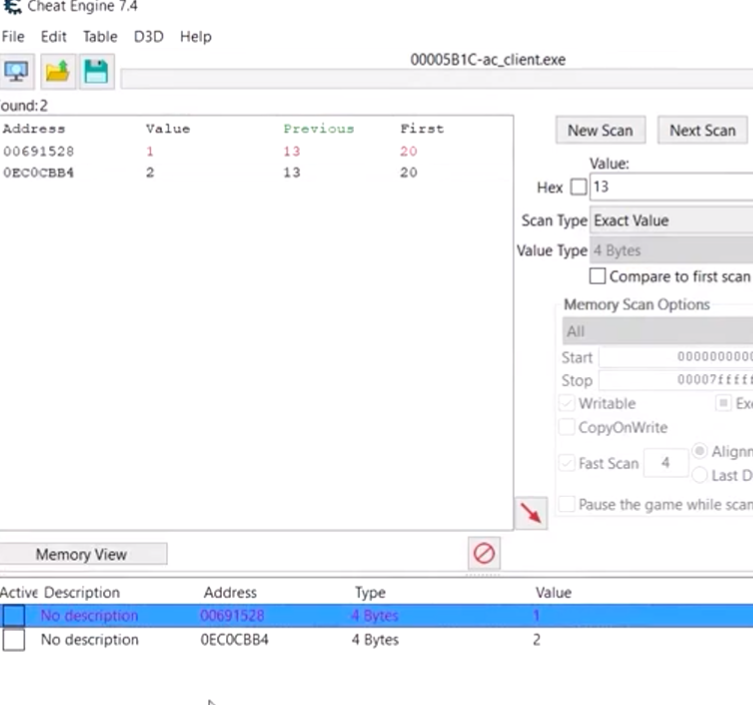
Task: Click the scan Value input field
Action: (x=671, y=187)
